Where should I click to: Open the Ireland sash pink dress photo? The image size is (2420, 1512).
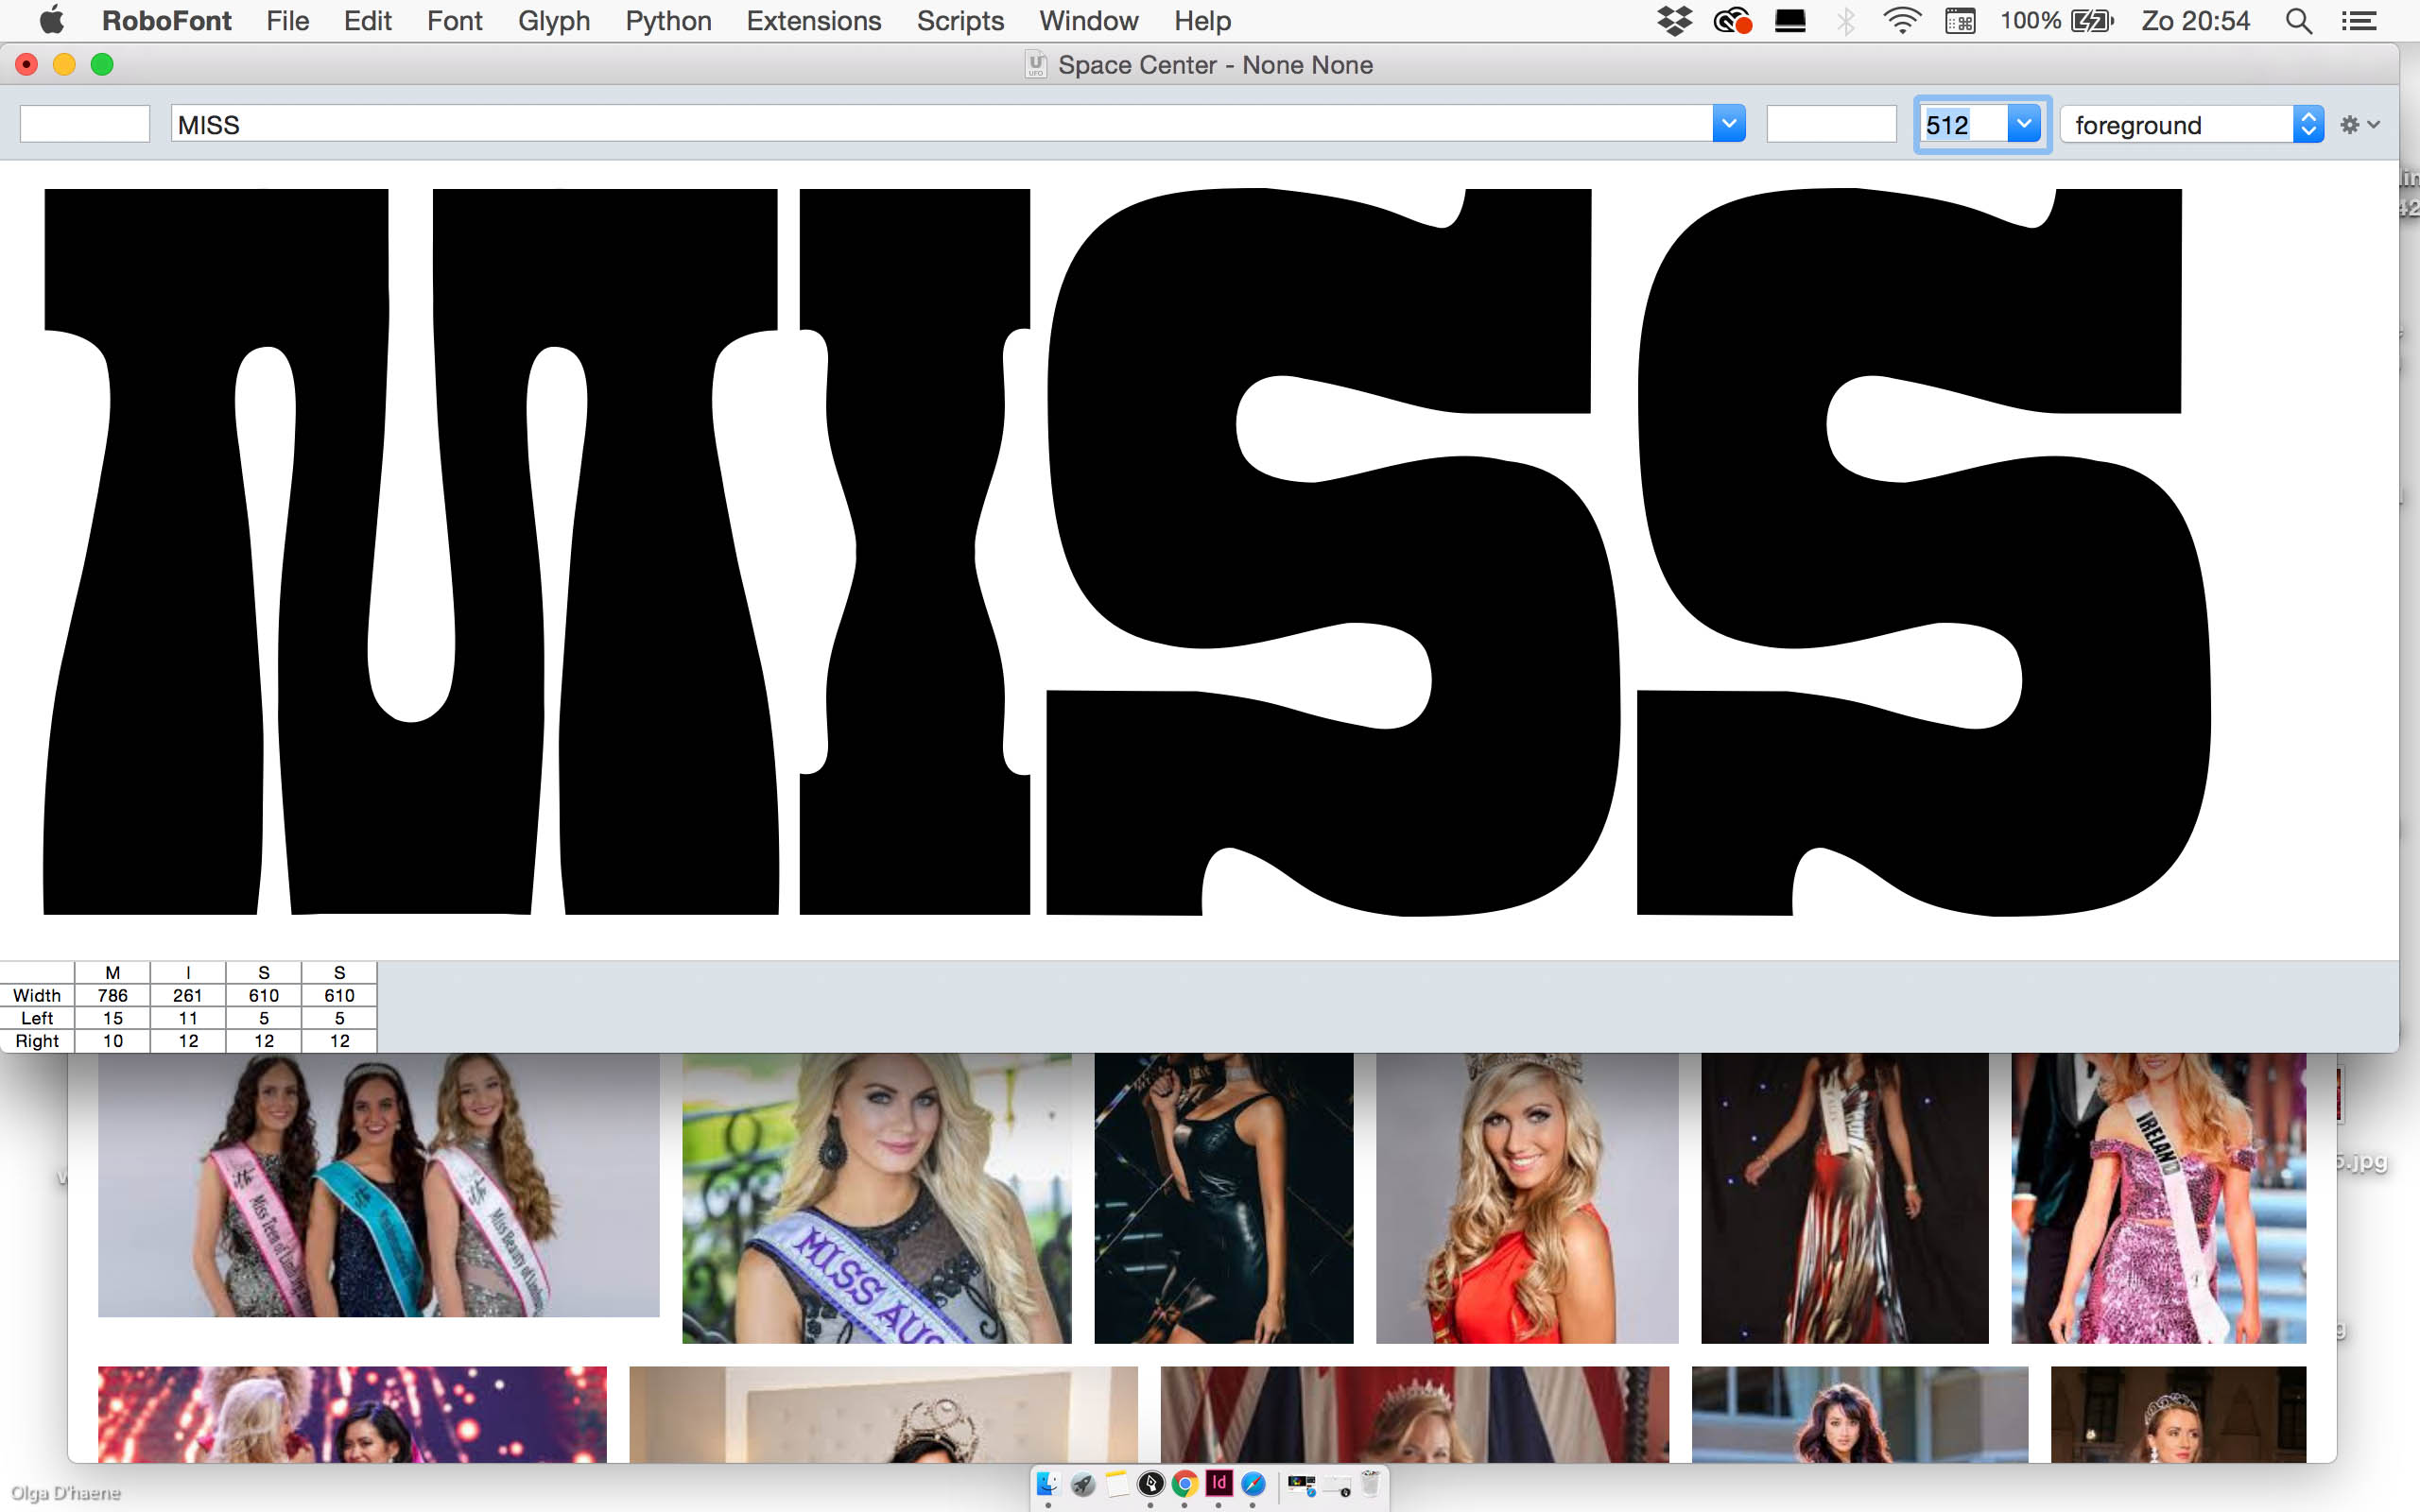pyautogui.click(x=2158, y=1198)
